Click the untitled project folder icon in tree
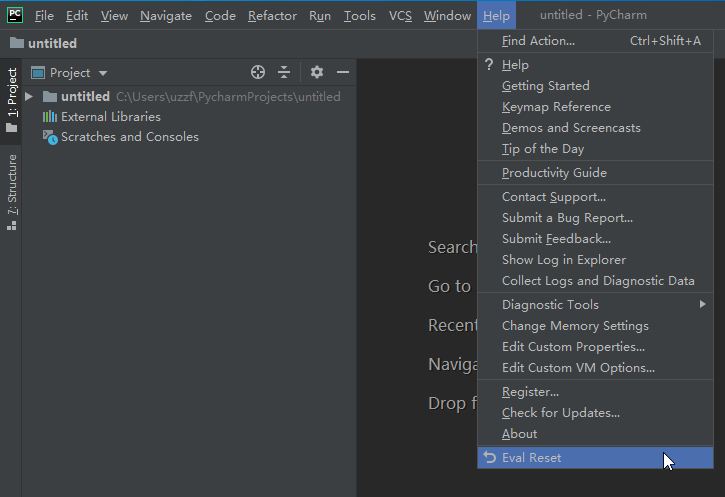Image resolution: width=725 pixels, height=497 pixels. [49, 97]
